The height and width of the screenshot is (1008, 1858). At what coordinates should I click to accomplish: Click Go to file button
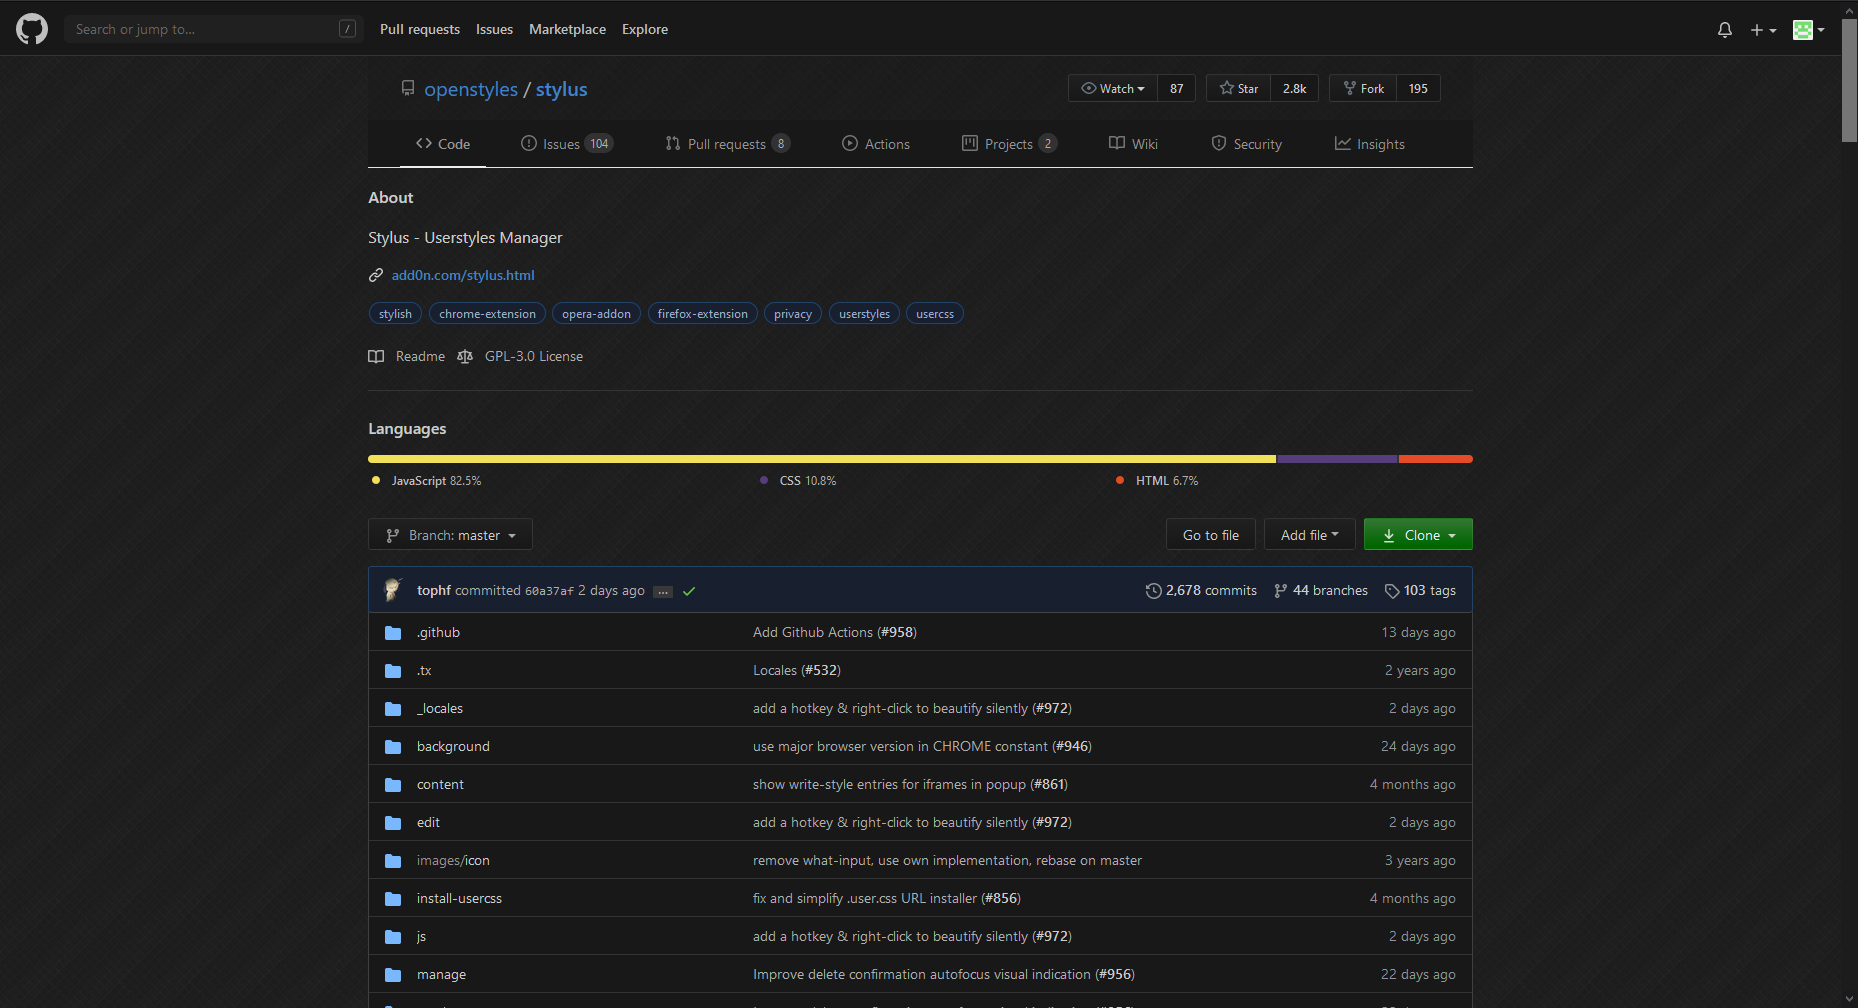point(1210,535)
